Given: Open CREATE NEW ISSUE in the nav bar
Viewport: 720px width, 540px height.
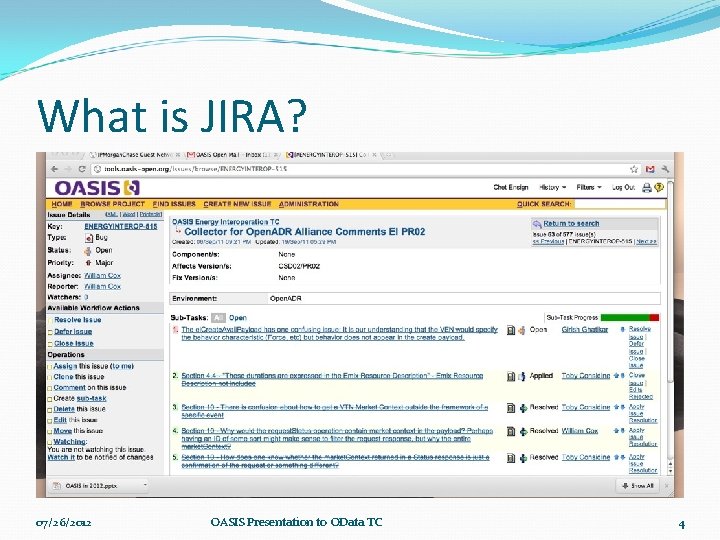Looking at the screenshot, I should click(237, 204).
